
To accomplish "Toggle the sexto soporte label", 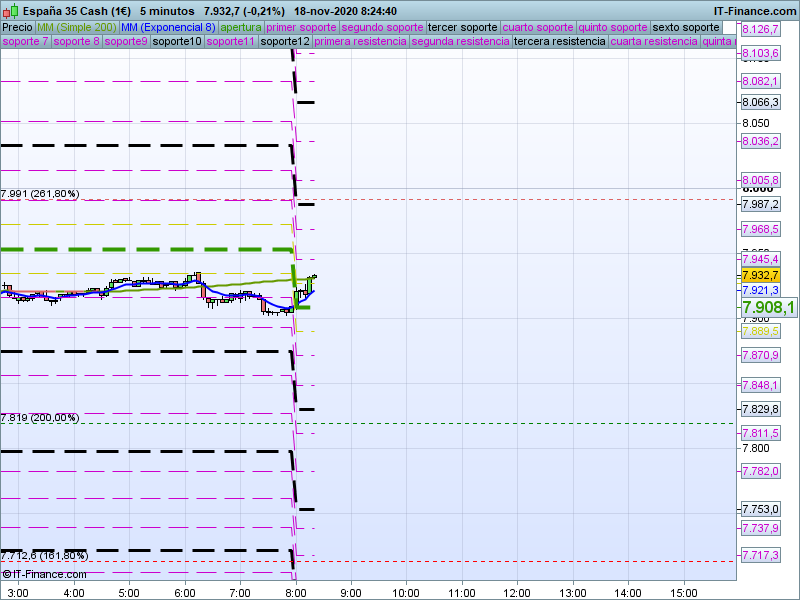I will click(685, 27).
